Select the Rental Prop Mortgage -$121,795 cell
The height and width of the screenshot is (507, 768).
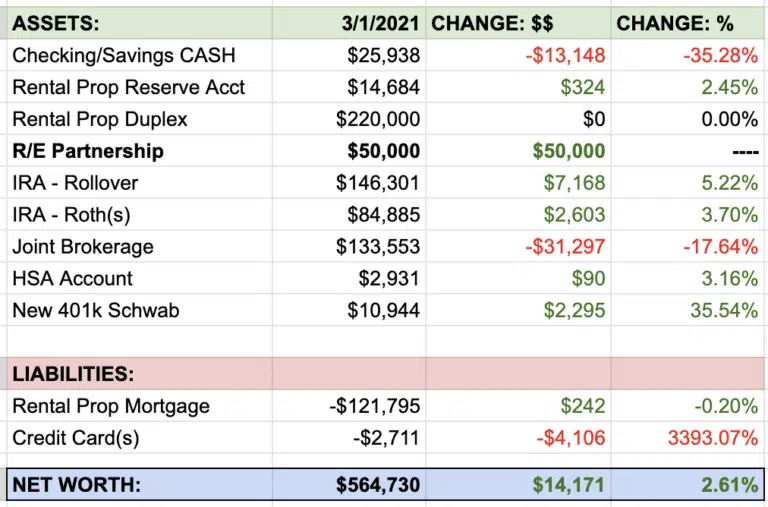(375, 406)
